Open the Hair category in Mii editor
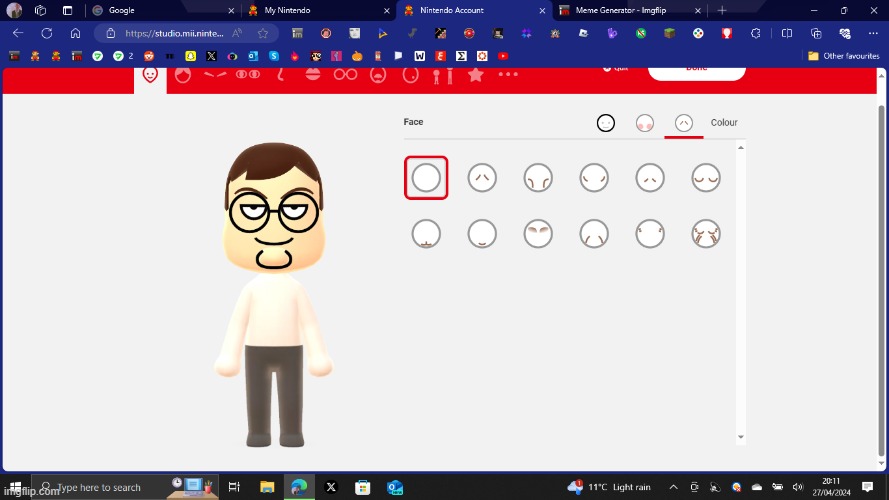Viewport: 889px width, 500px height. [x=183, y=75]
